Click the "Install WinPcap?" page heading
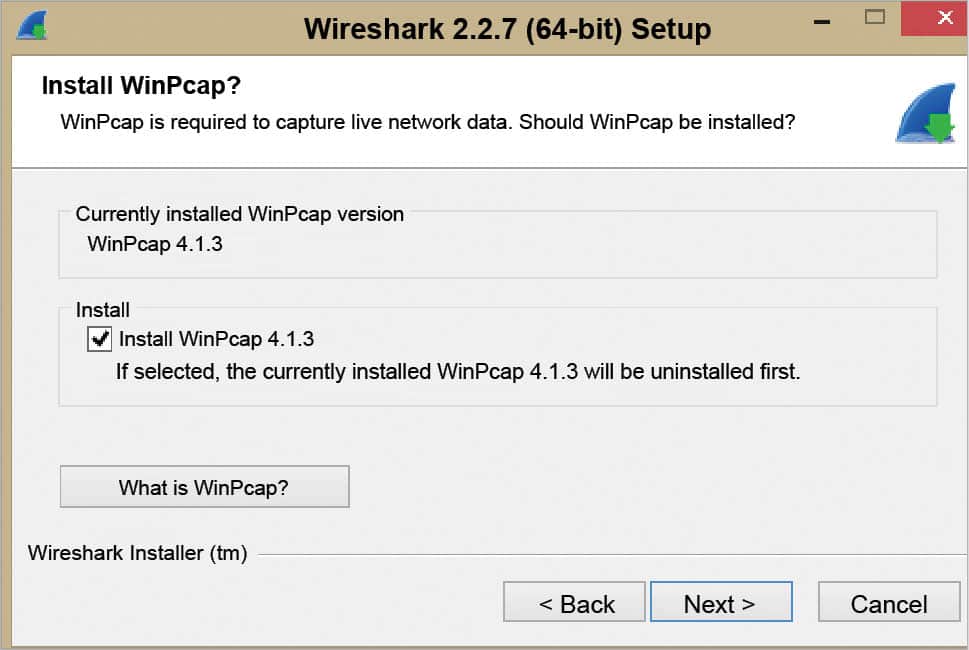Screen dimensions: 969x650 pyautogui.click(x=141, y=86)
